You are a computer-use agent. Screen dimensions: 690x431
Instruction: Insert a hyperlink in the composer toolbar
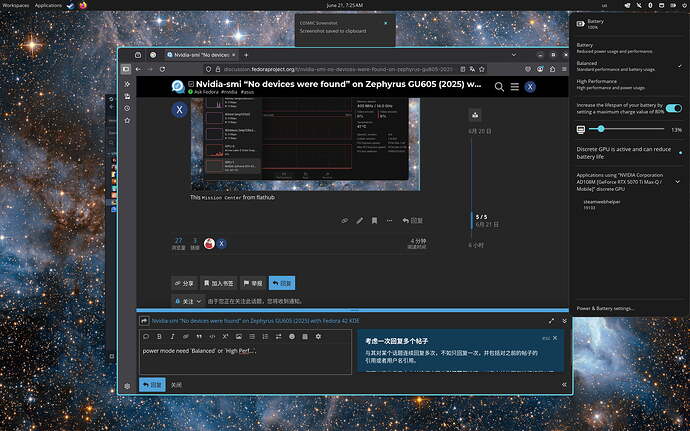(186, 336)
